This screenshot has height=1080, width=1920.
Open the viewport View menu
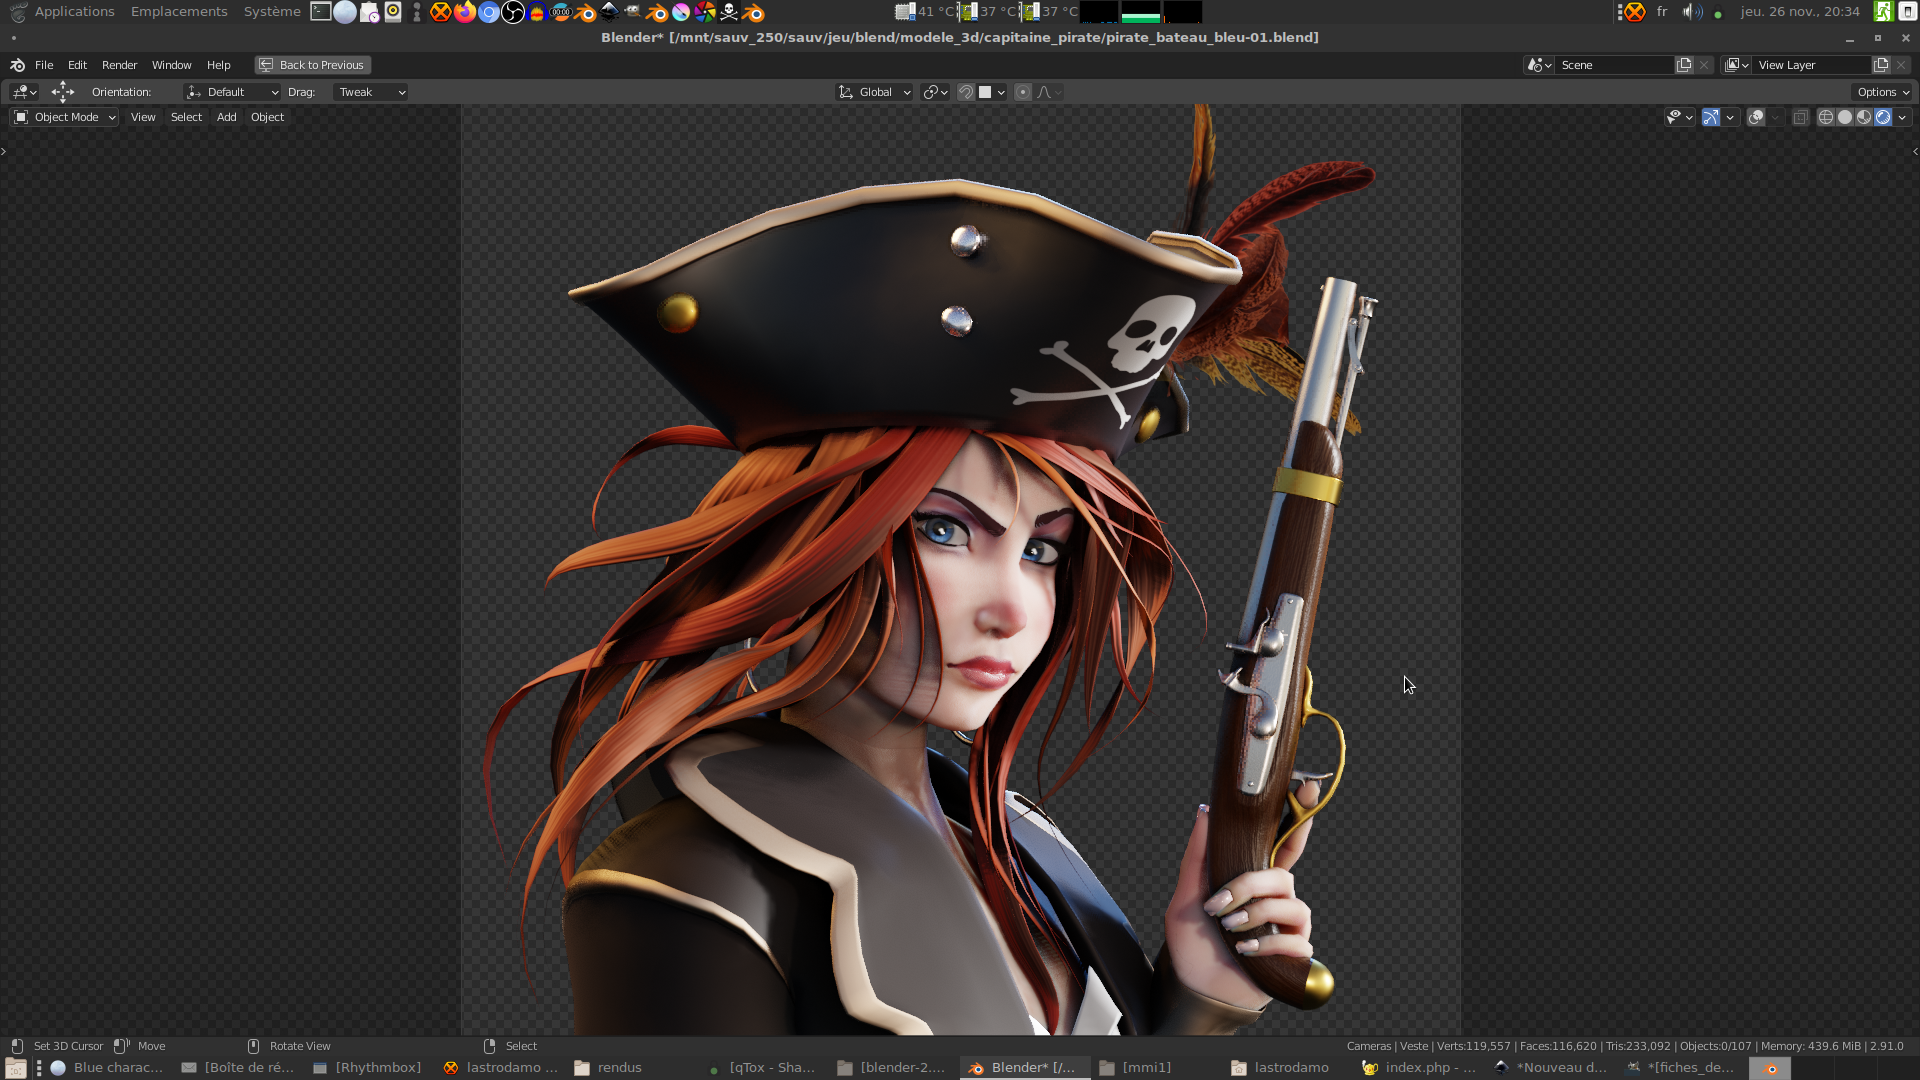(x=143, y=117)
